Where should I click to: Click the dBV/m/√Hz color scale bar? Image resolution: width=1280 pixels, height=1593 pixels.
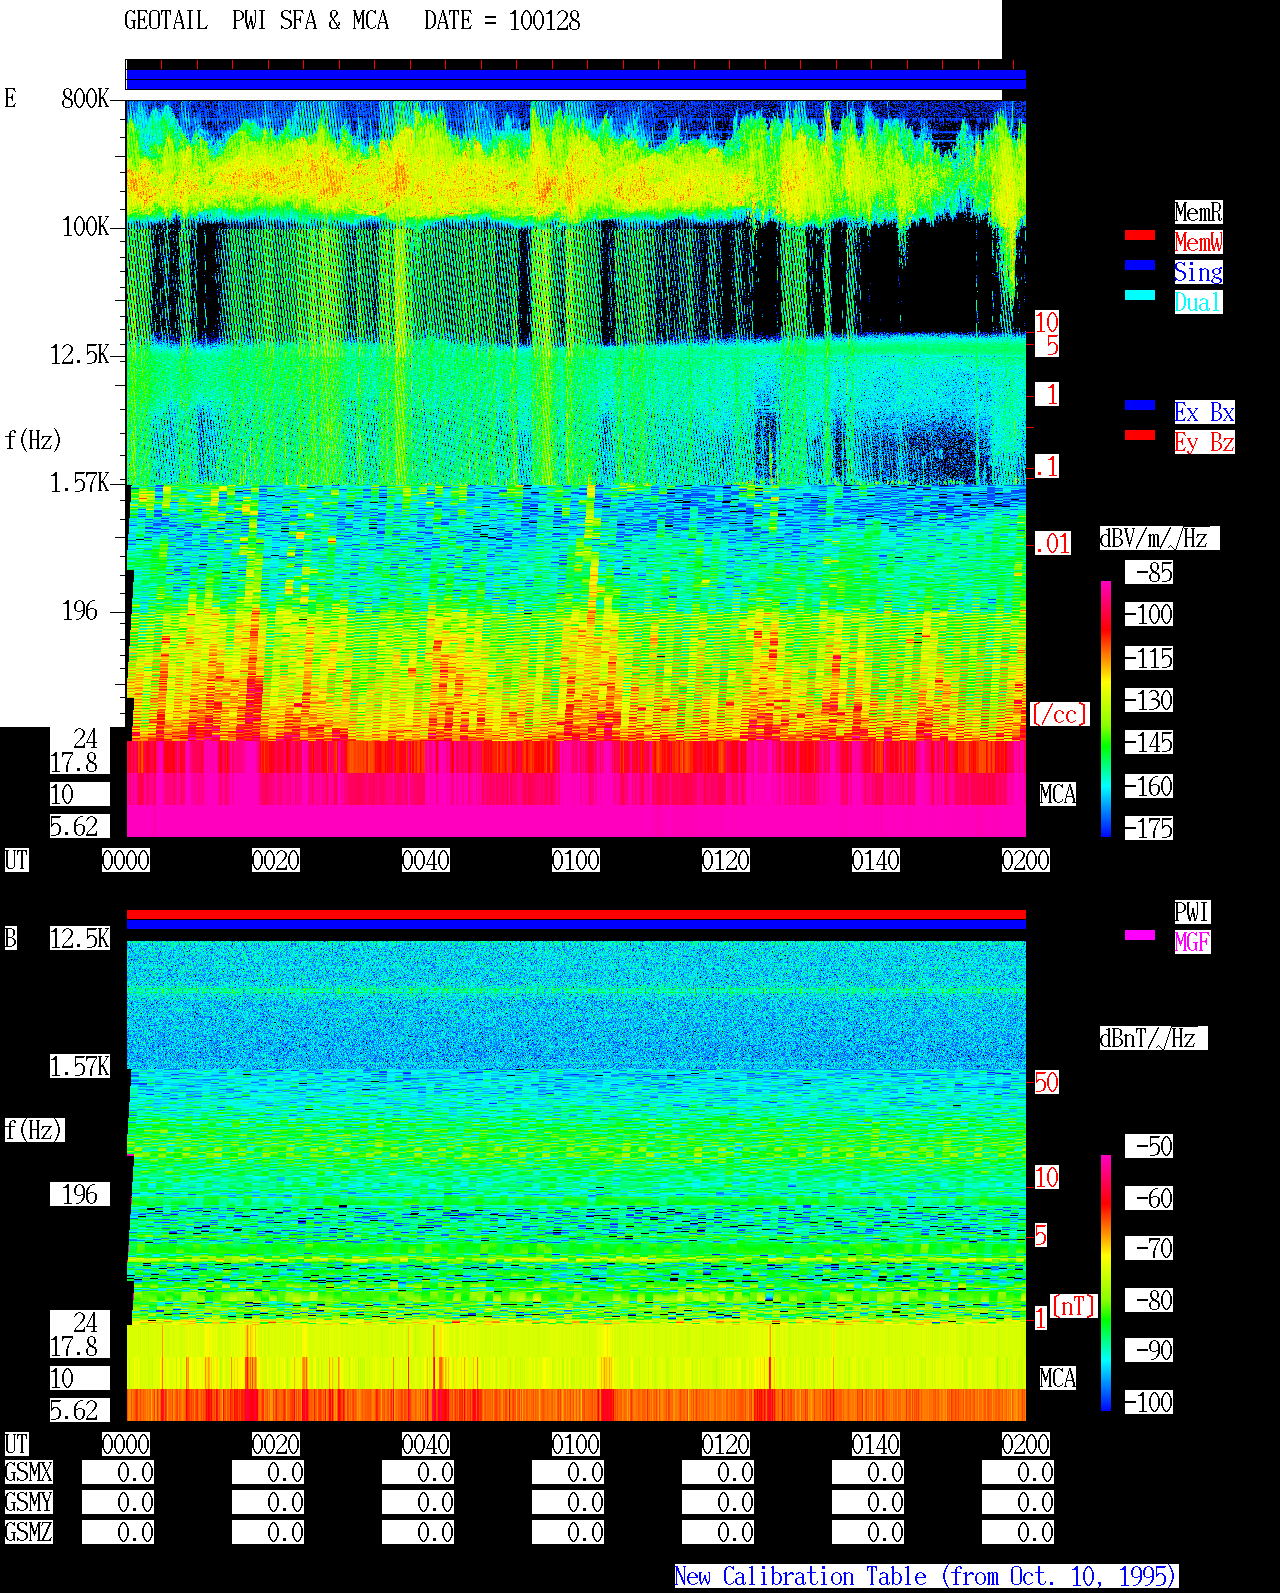(1106, 708)
